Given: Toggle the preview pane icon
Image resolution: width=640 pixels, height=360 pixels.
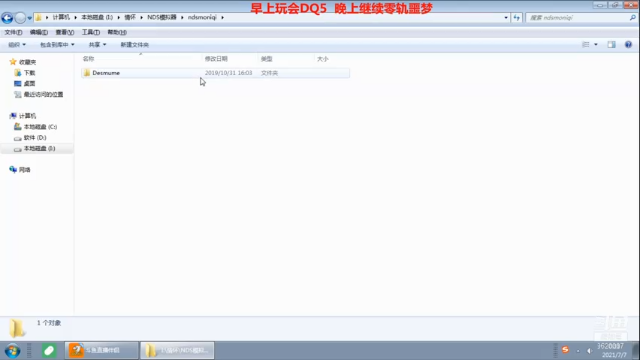Looking at the screenshot, I should click(x=611, y=44).
